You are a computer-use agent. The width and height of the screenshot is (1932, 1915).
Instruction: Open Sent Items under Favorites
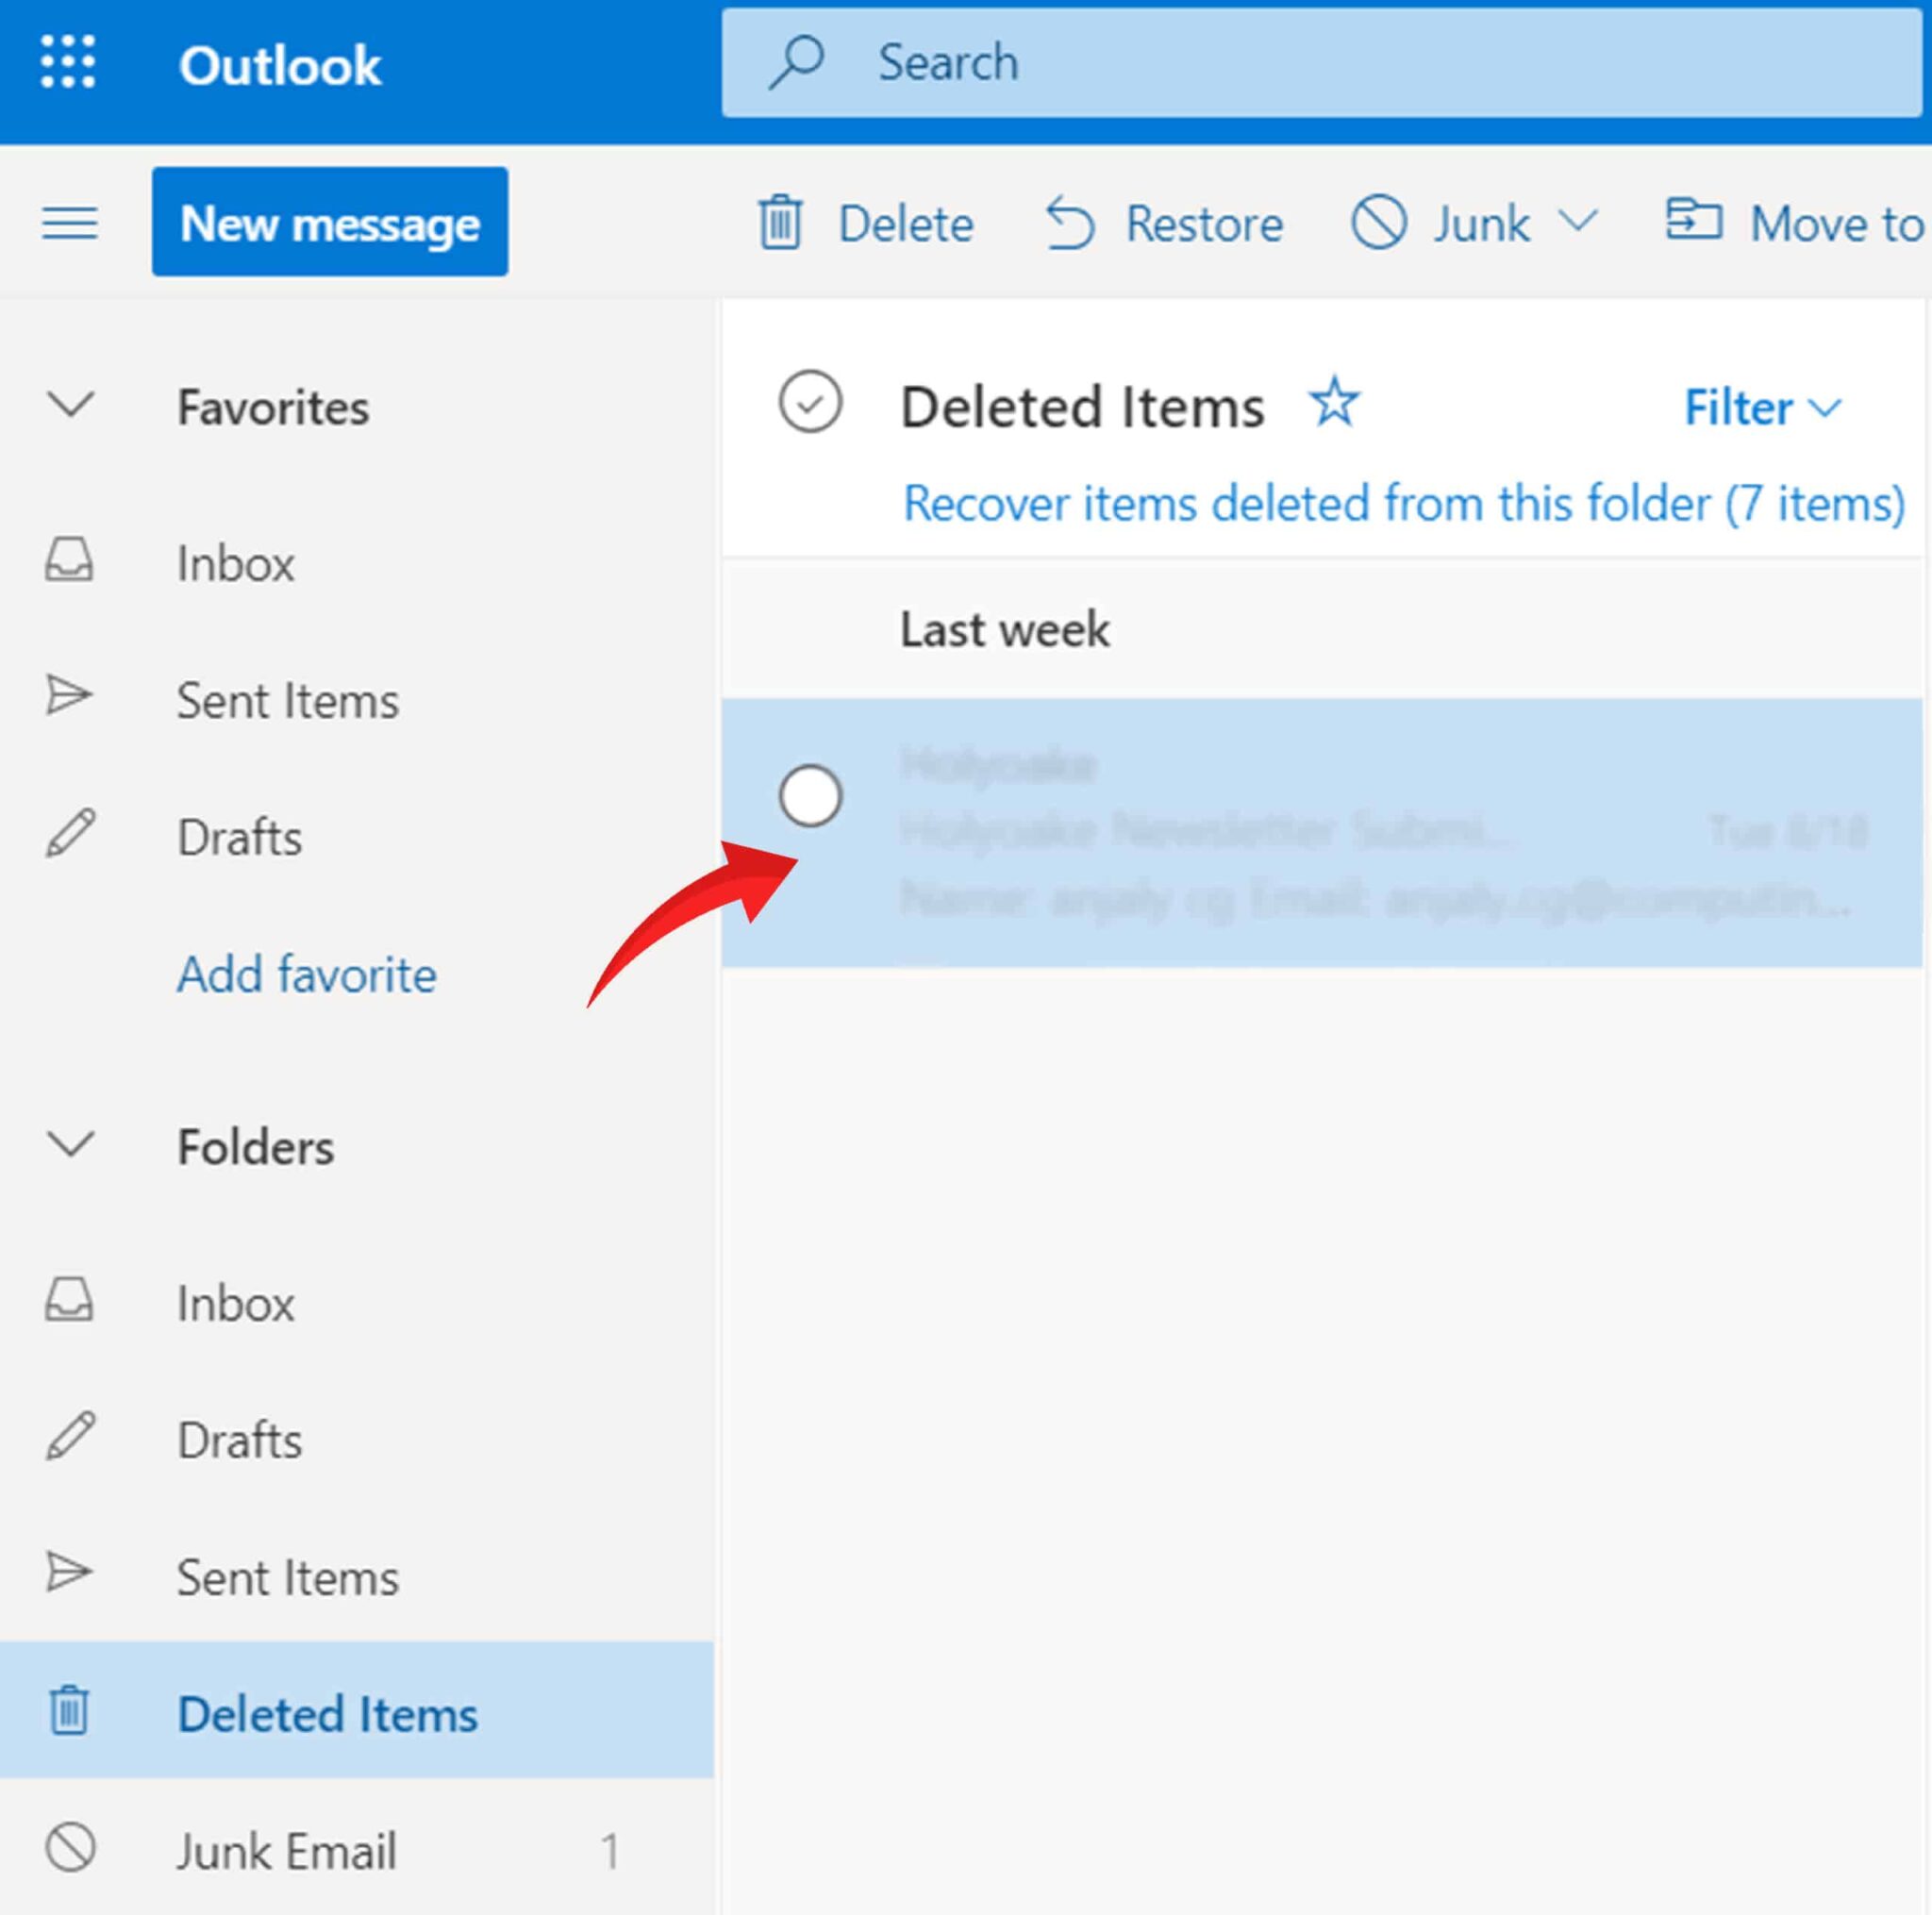[x=287, y=700]
